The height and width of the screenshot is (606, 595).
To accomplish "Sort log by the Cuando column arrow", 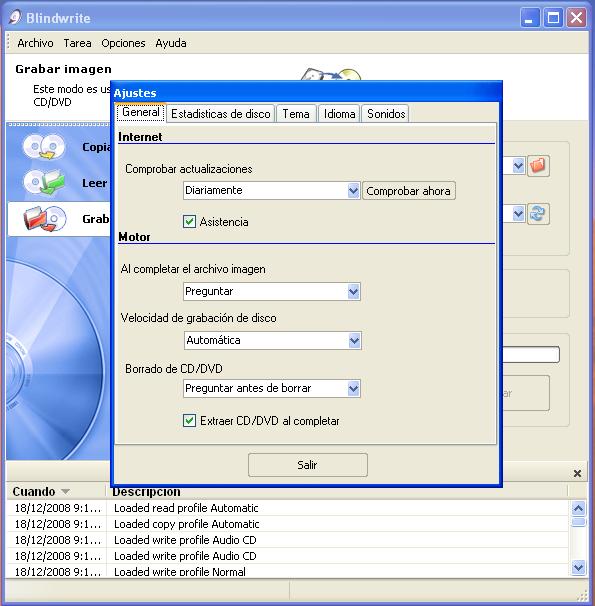I will coord(65,492).
